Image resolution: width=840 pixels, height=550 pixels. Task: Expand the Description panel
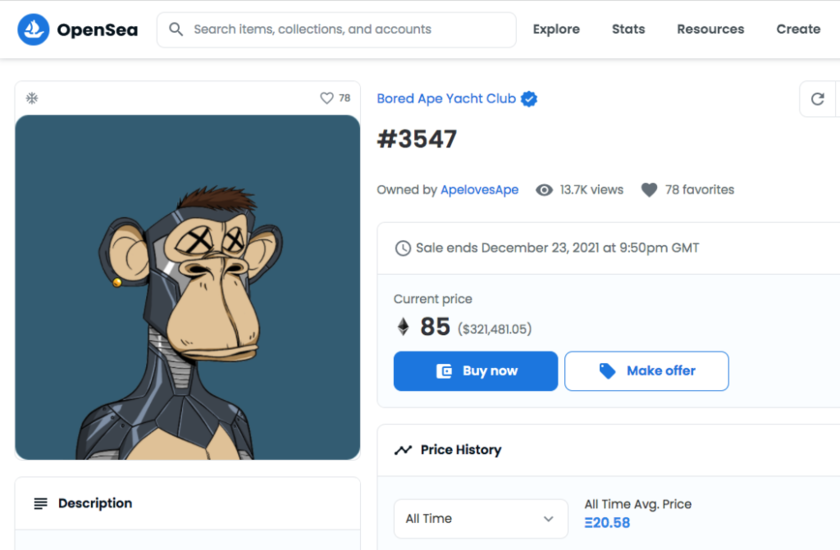coord(187,503)
